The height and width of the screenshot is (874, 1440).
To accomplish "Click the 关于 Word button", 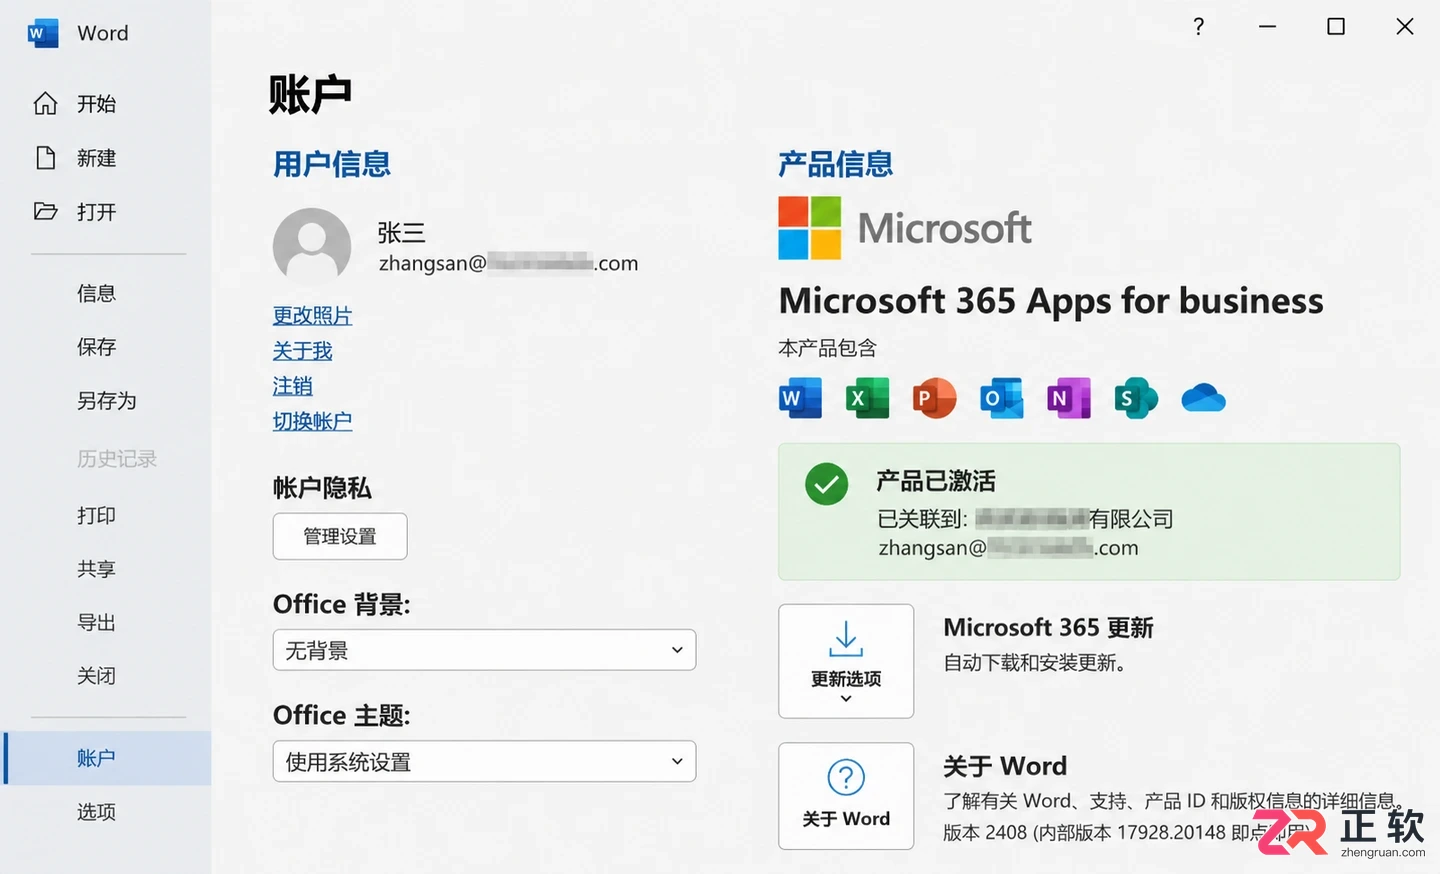I will tap(846, 796).
